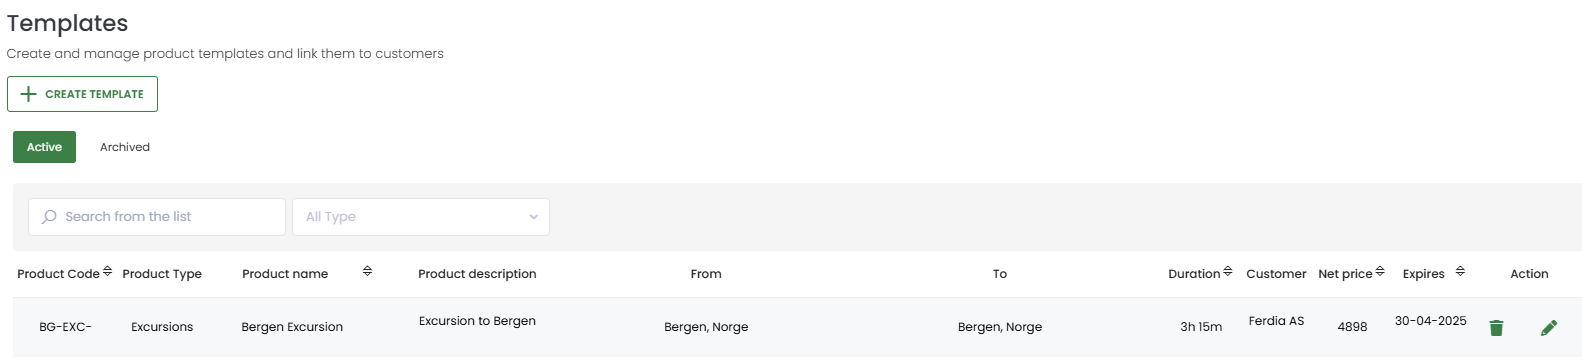Click the Ferdia AS customer cell
This screenshot has width=1582, height=363.
tap(1276, 321)
